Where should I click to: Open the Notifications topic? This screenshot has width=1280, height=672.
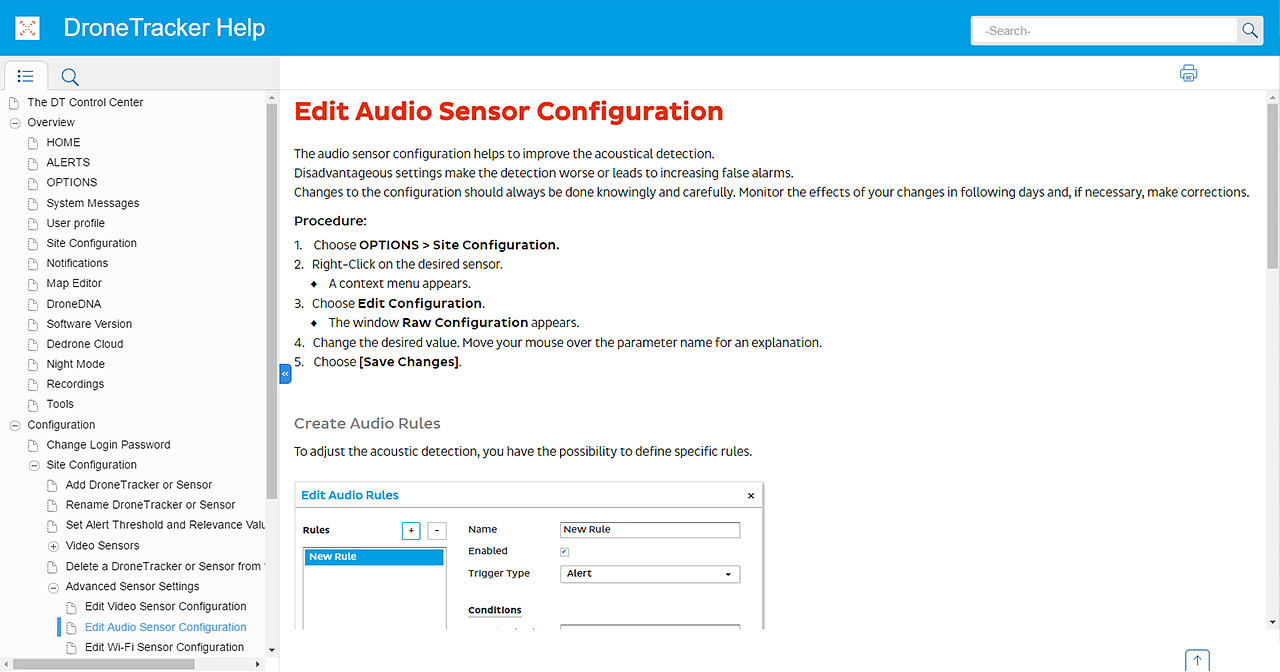77,263
